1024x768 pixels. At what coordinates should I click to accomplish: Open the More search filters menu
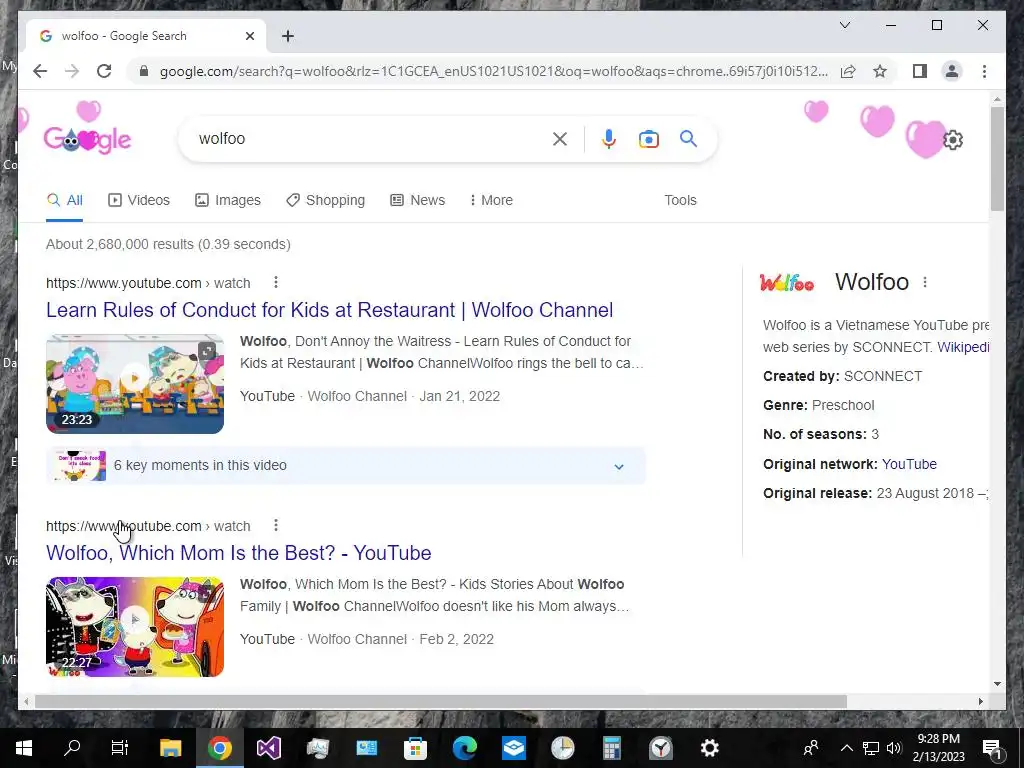pos(491,200)
